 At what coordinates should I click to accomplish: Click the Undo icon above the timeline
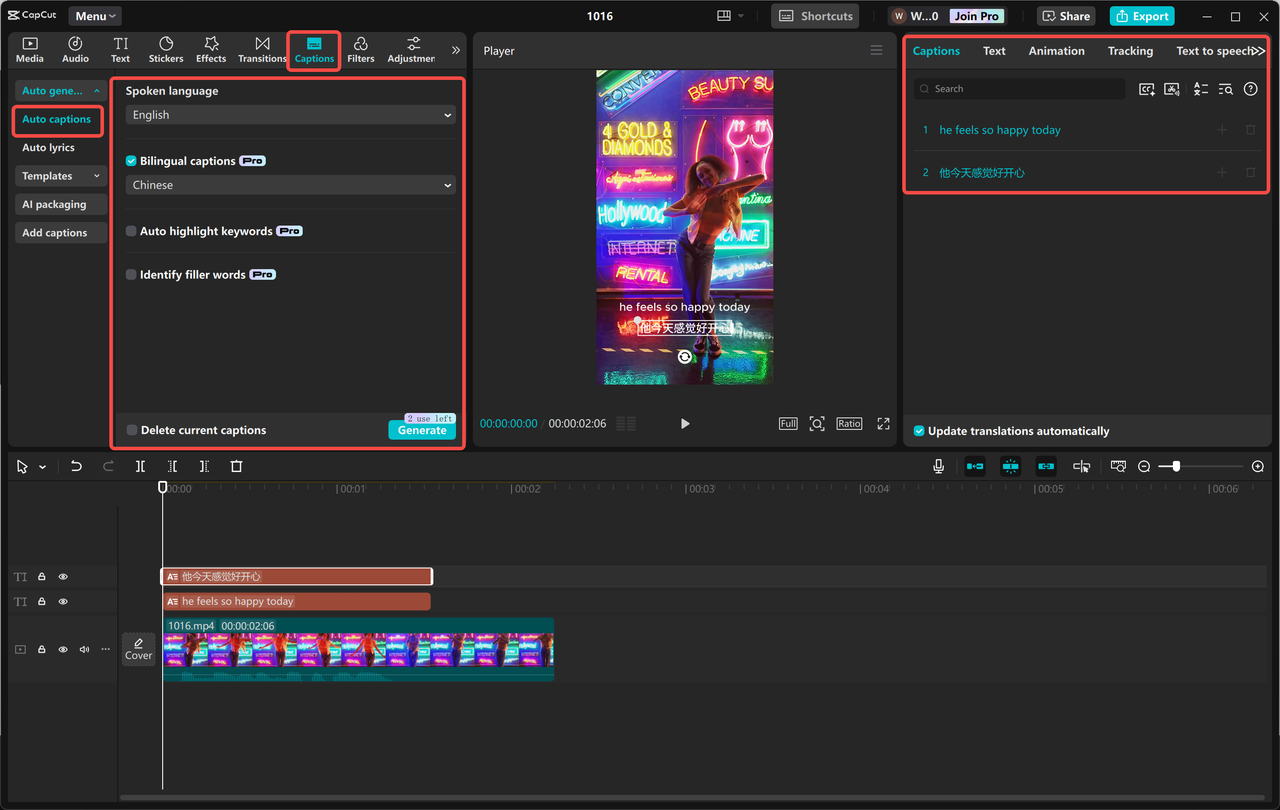coord(77,465)
